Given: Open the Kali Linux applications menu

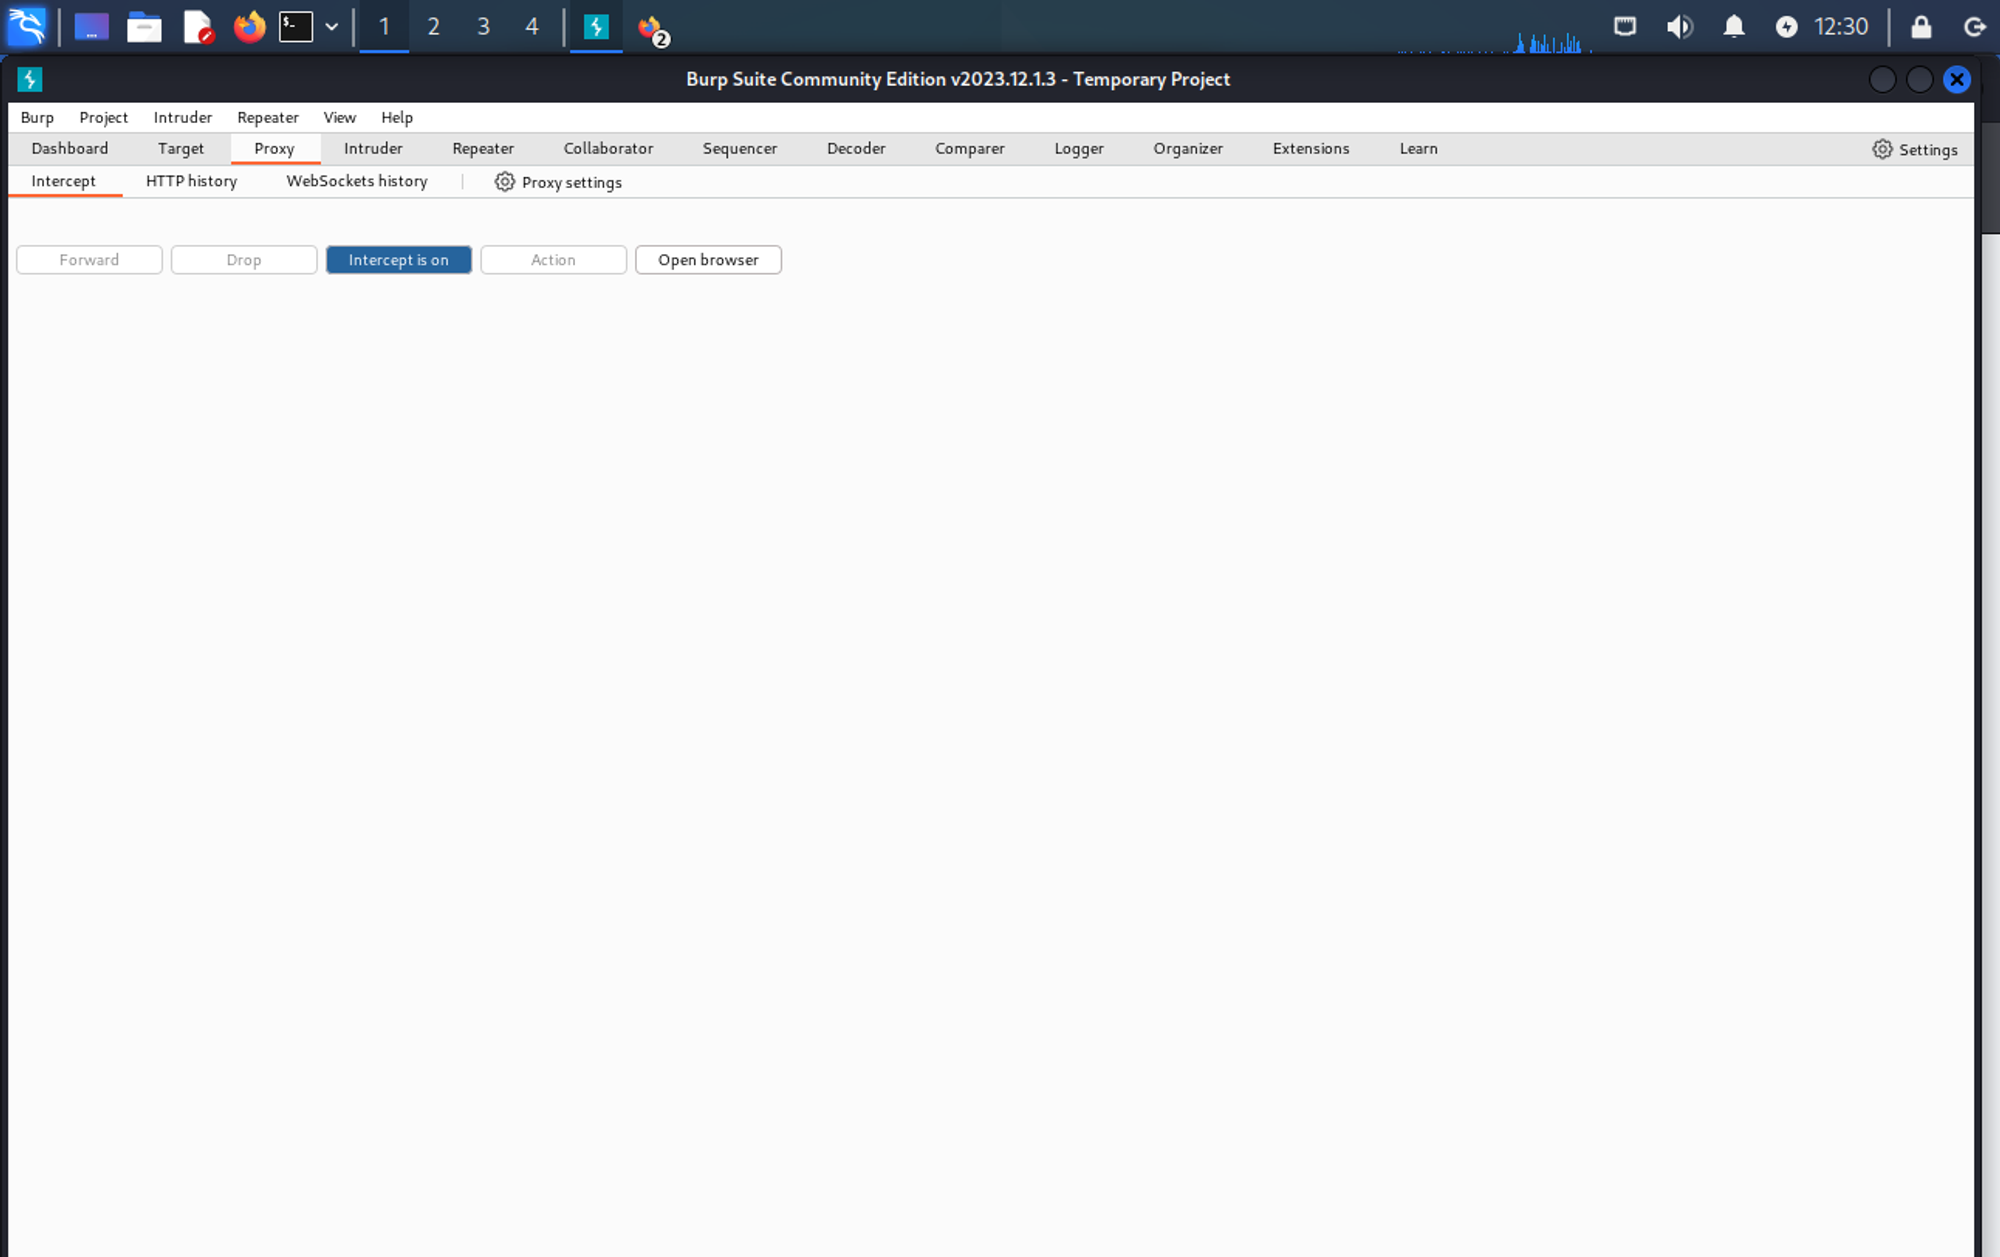Looking at the screenshot, I should click(27, 26).
